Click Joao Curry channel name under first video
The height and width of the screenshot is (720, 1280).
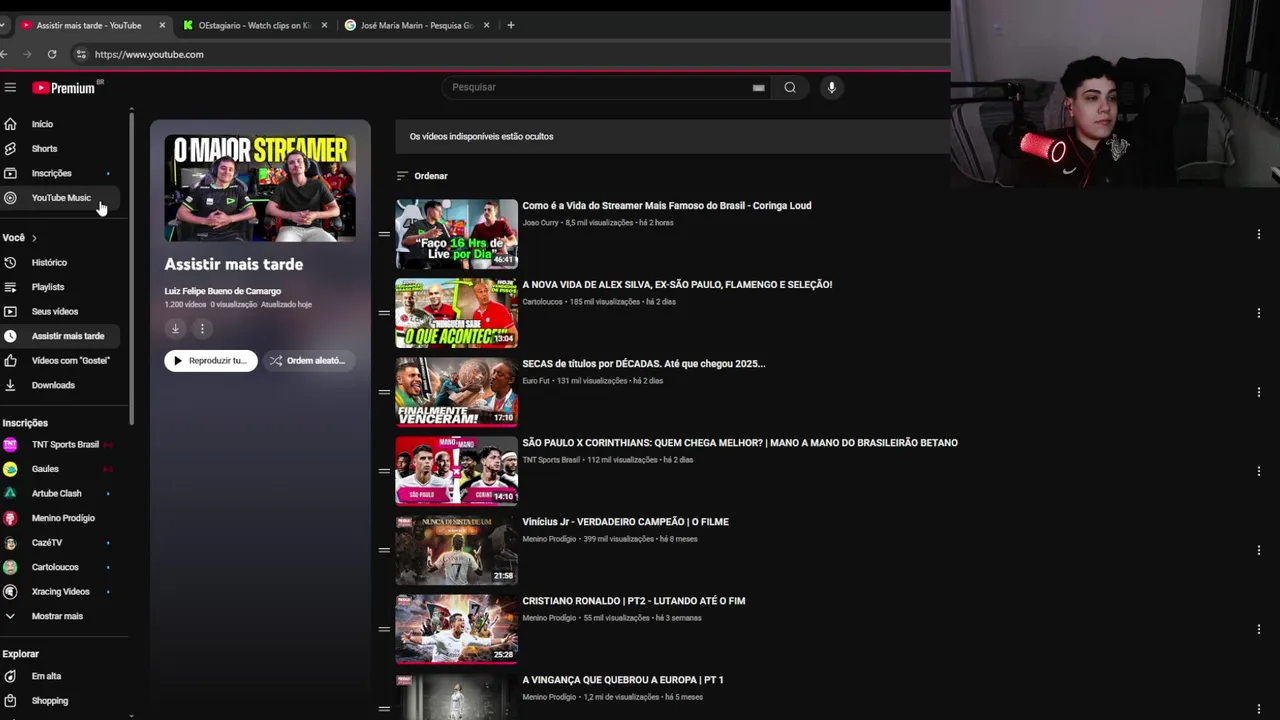[x=540, y=223]
